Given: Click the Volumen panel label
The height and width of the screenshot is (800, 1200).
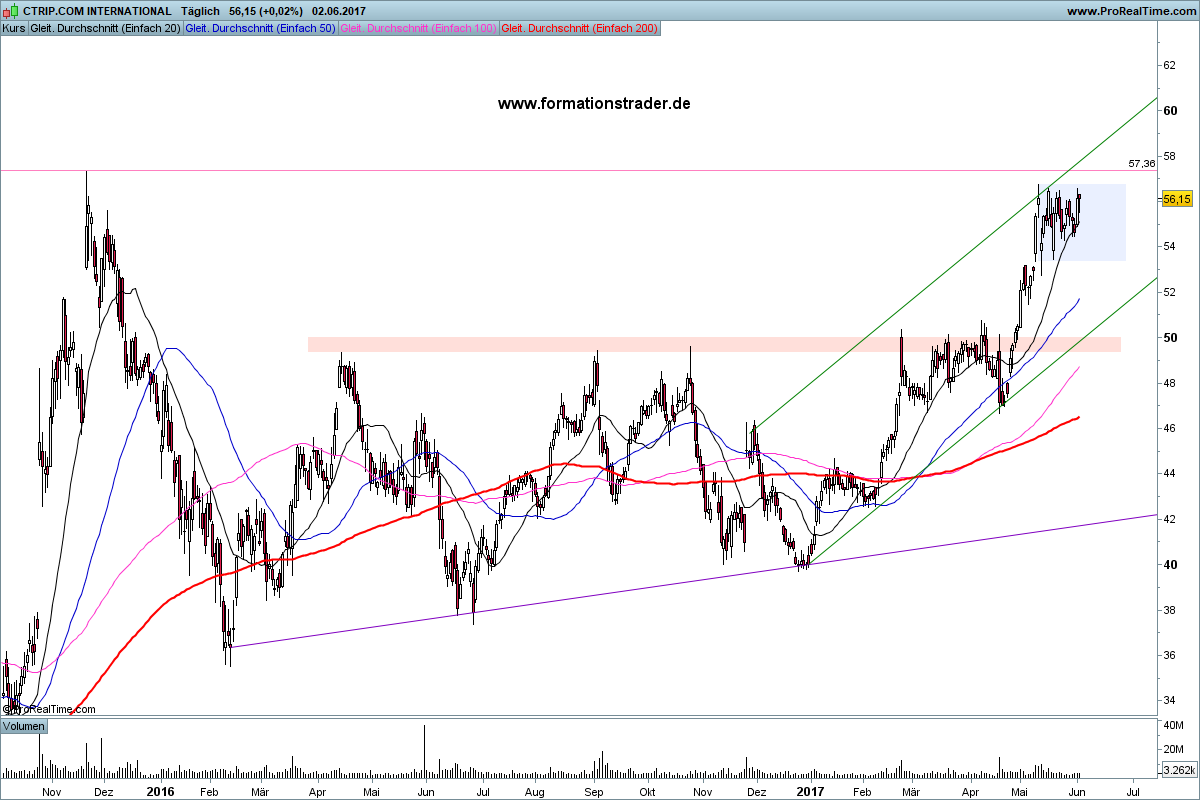Looking at the screenshot, I should [x=23, y=726].
